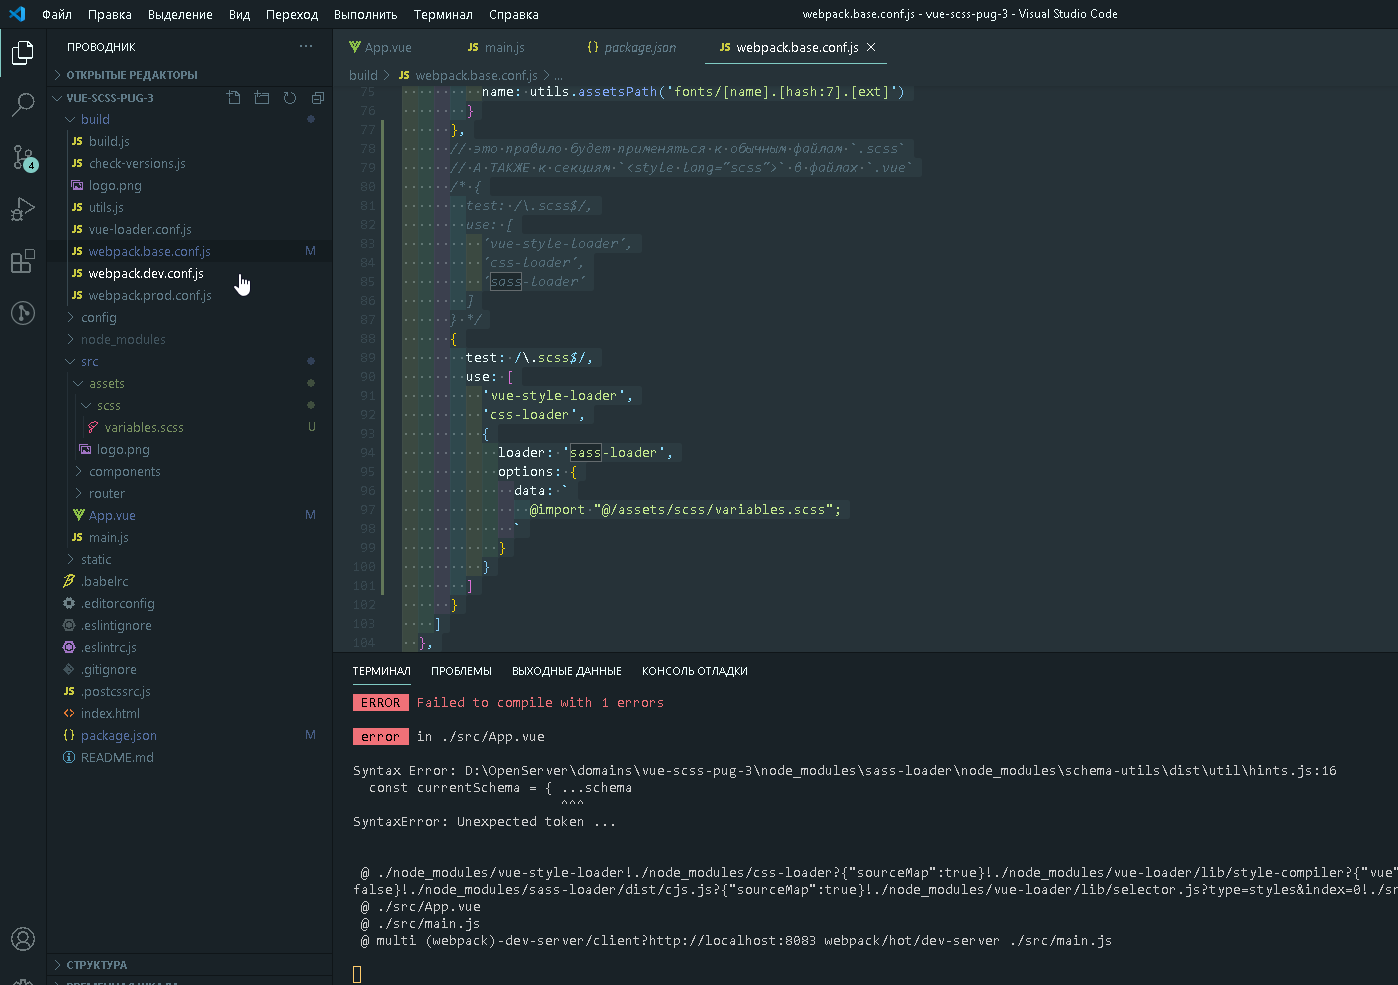1398x985 pixels.
Task: Open Source Control view with 4 changes
Action: point(23,157)
